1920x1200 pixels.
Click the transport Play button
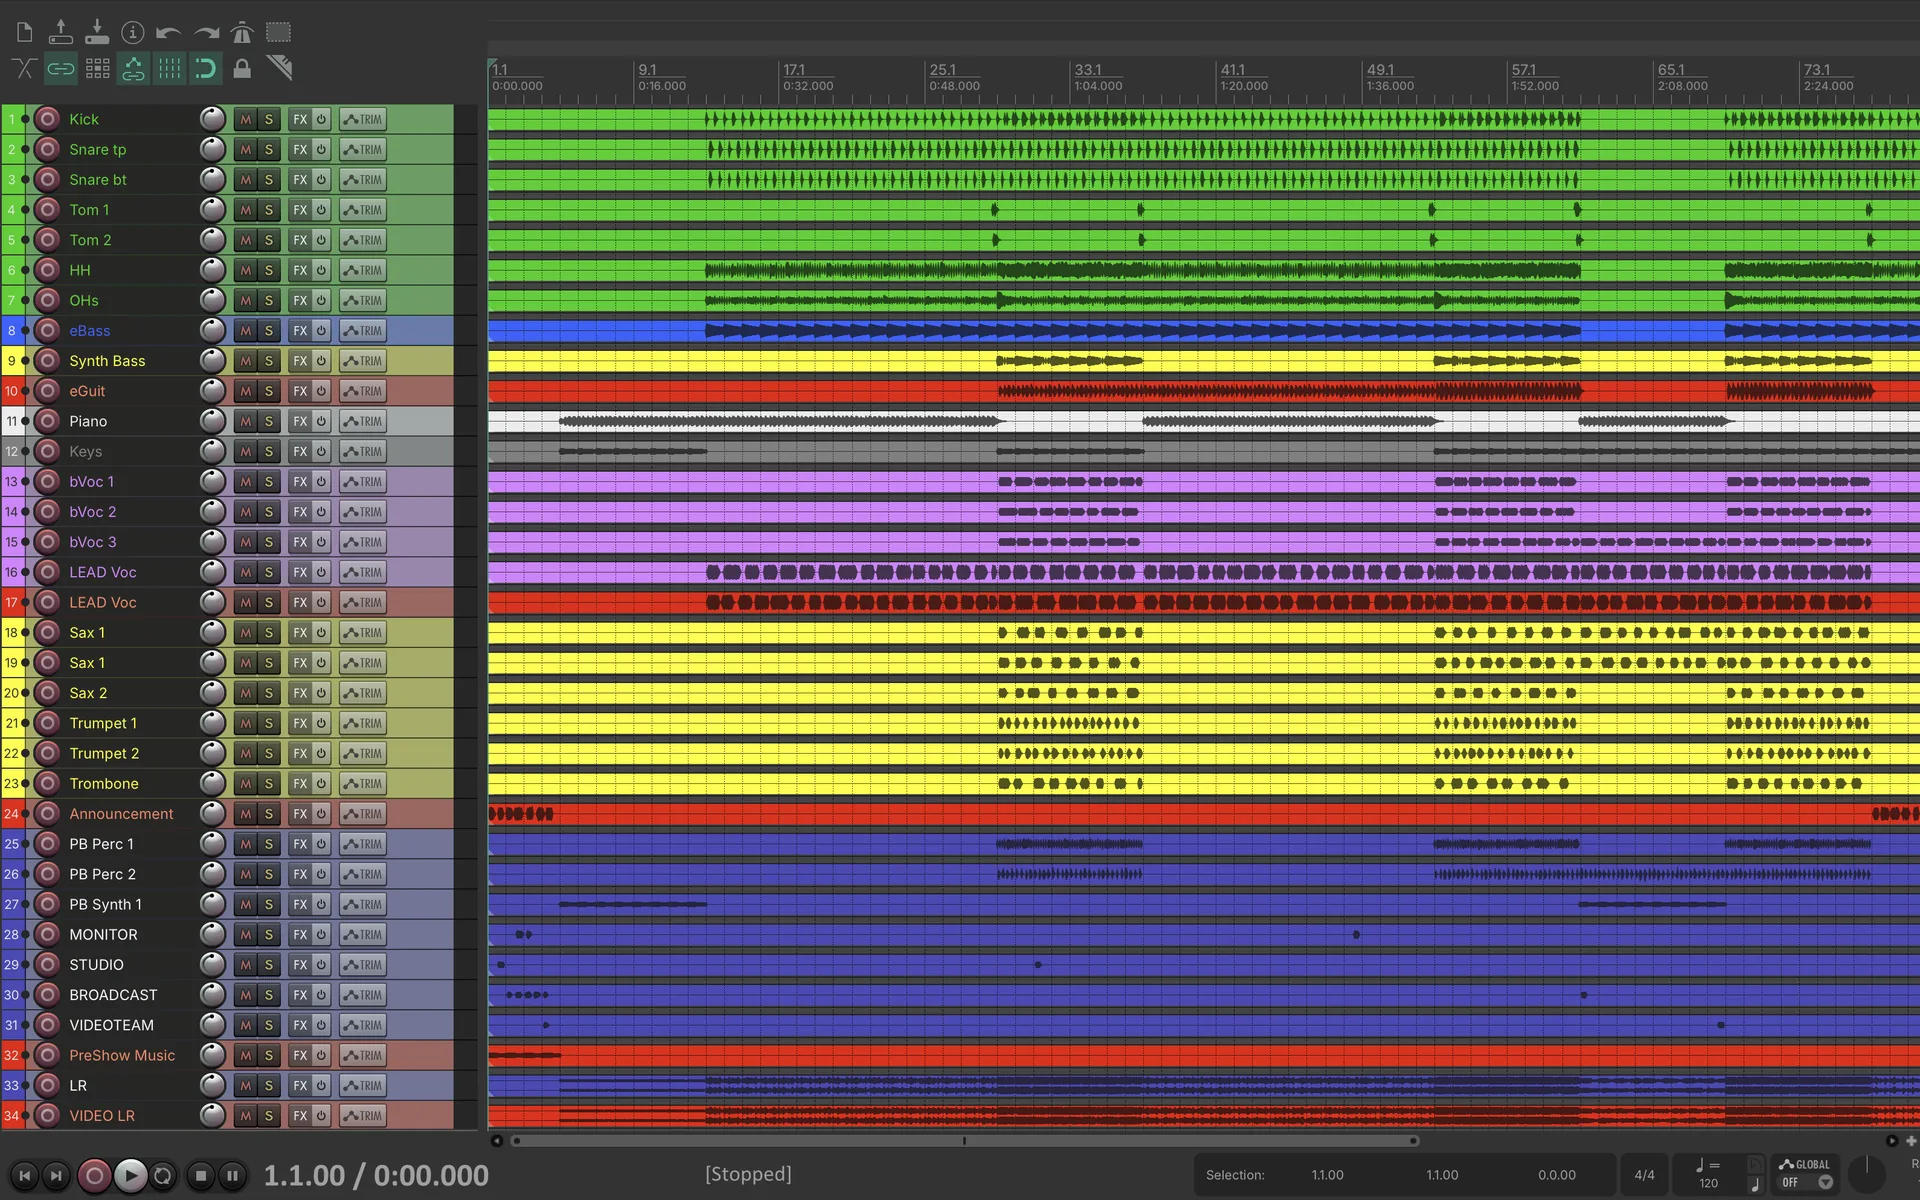[x=130, y=1176]
